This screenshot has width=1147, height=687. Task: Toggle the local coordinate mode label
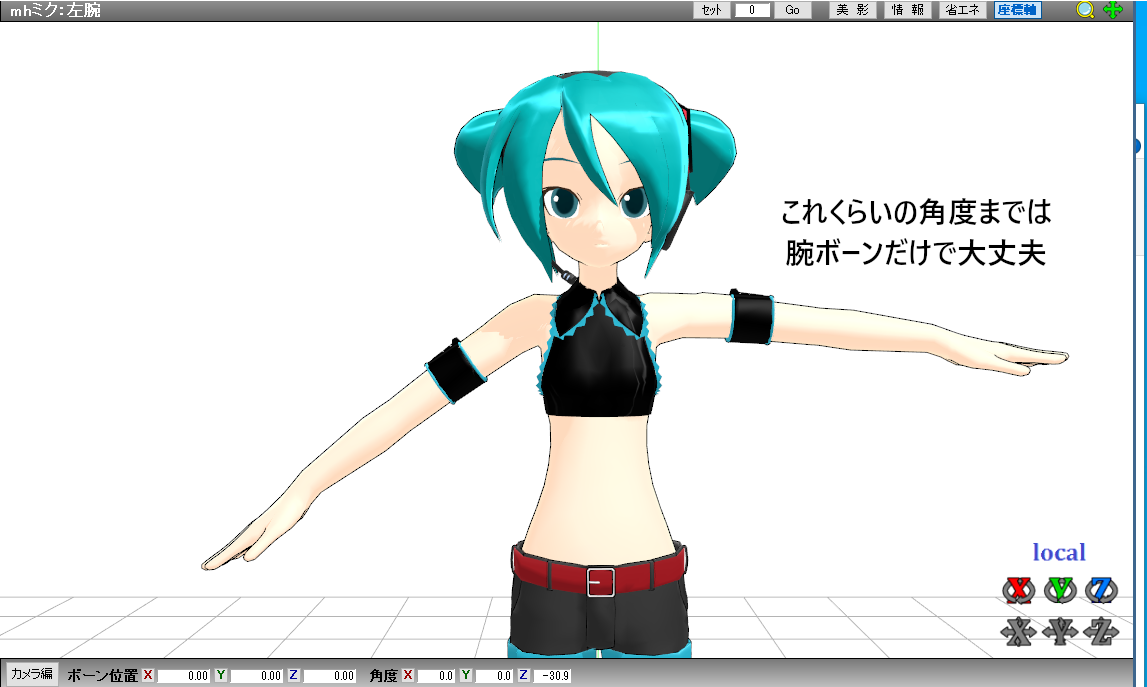click(1058, 552)
